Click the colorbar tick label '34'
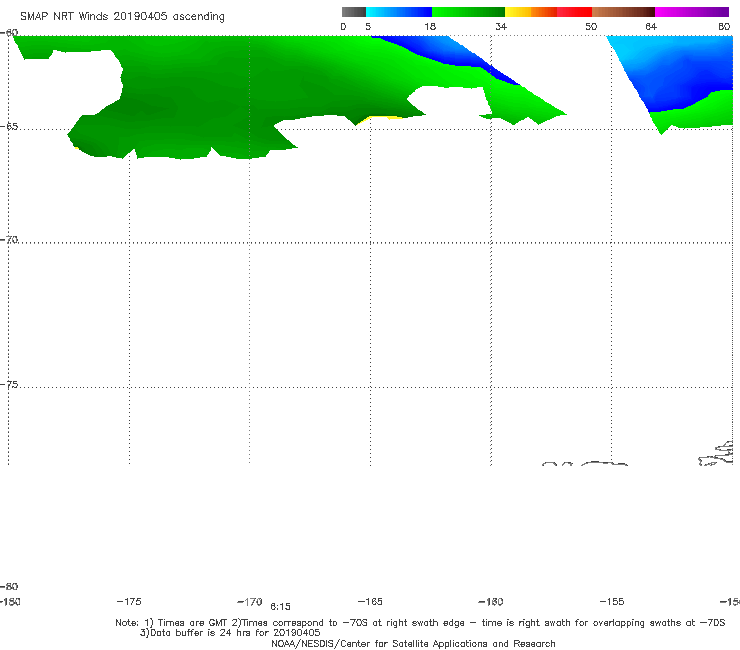Viewport: 740px width, 650px height. [x=501, y=26]
